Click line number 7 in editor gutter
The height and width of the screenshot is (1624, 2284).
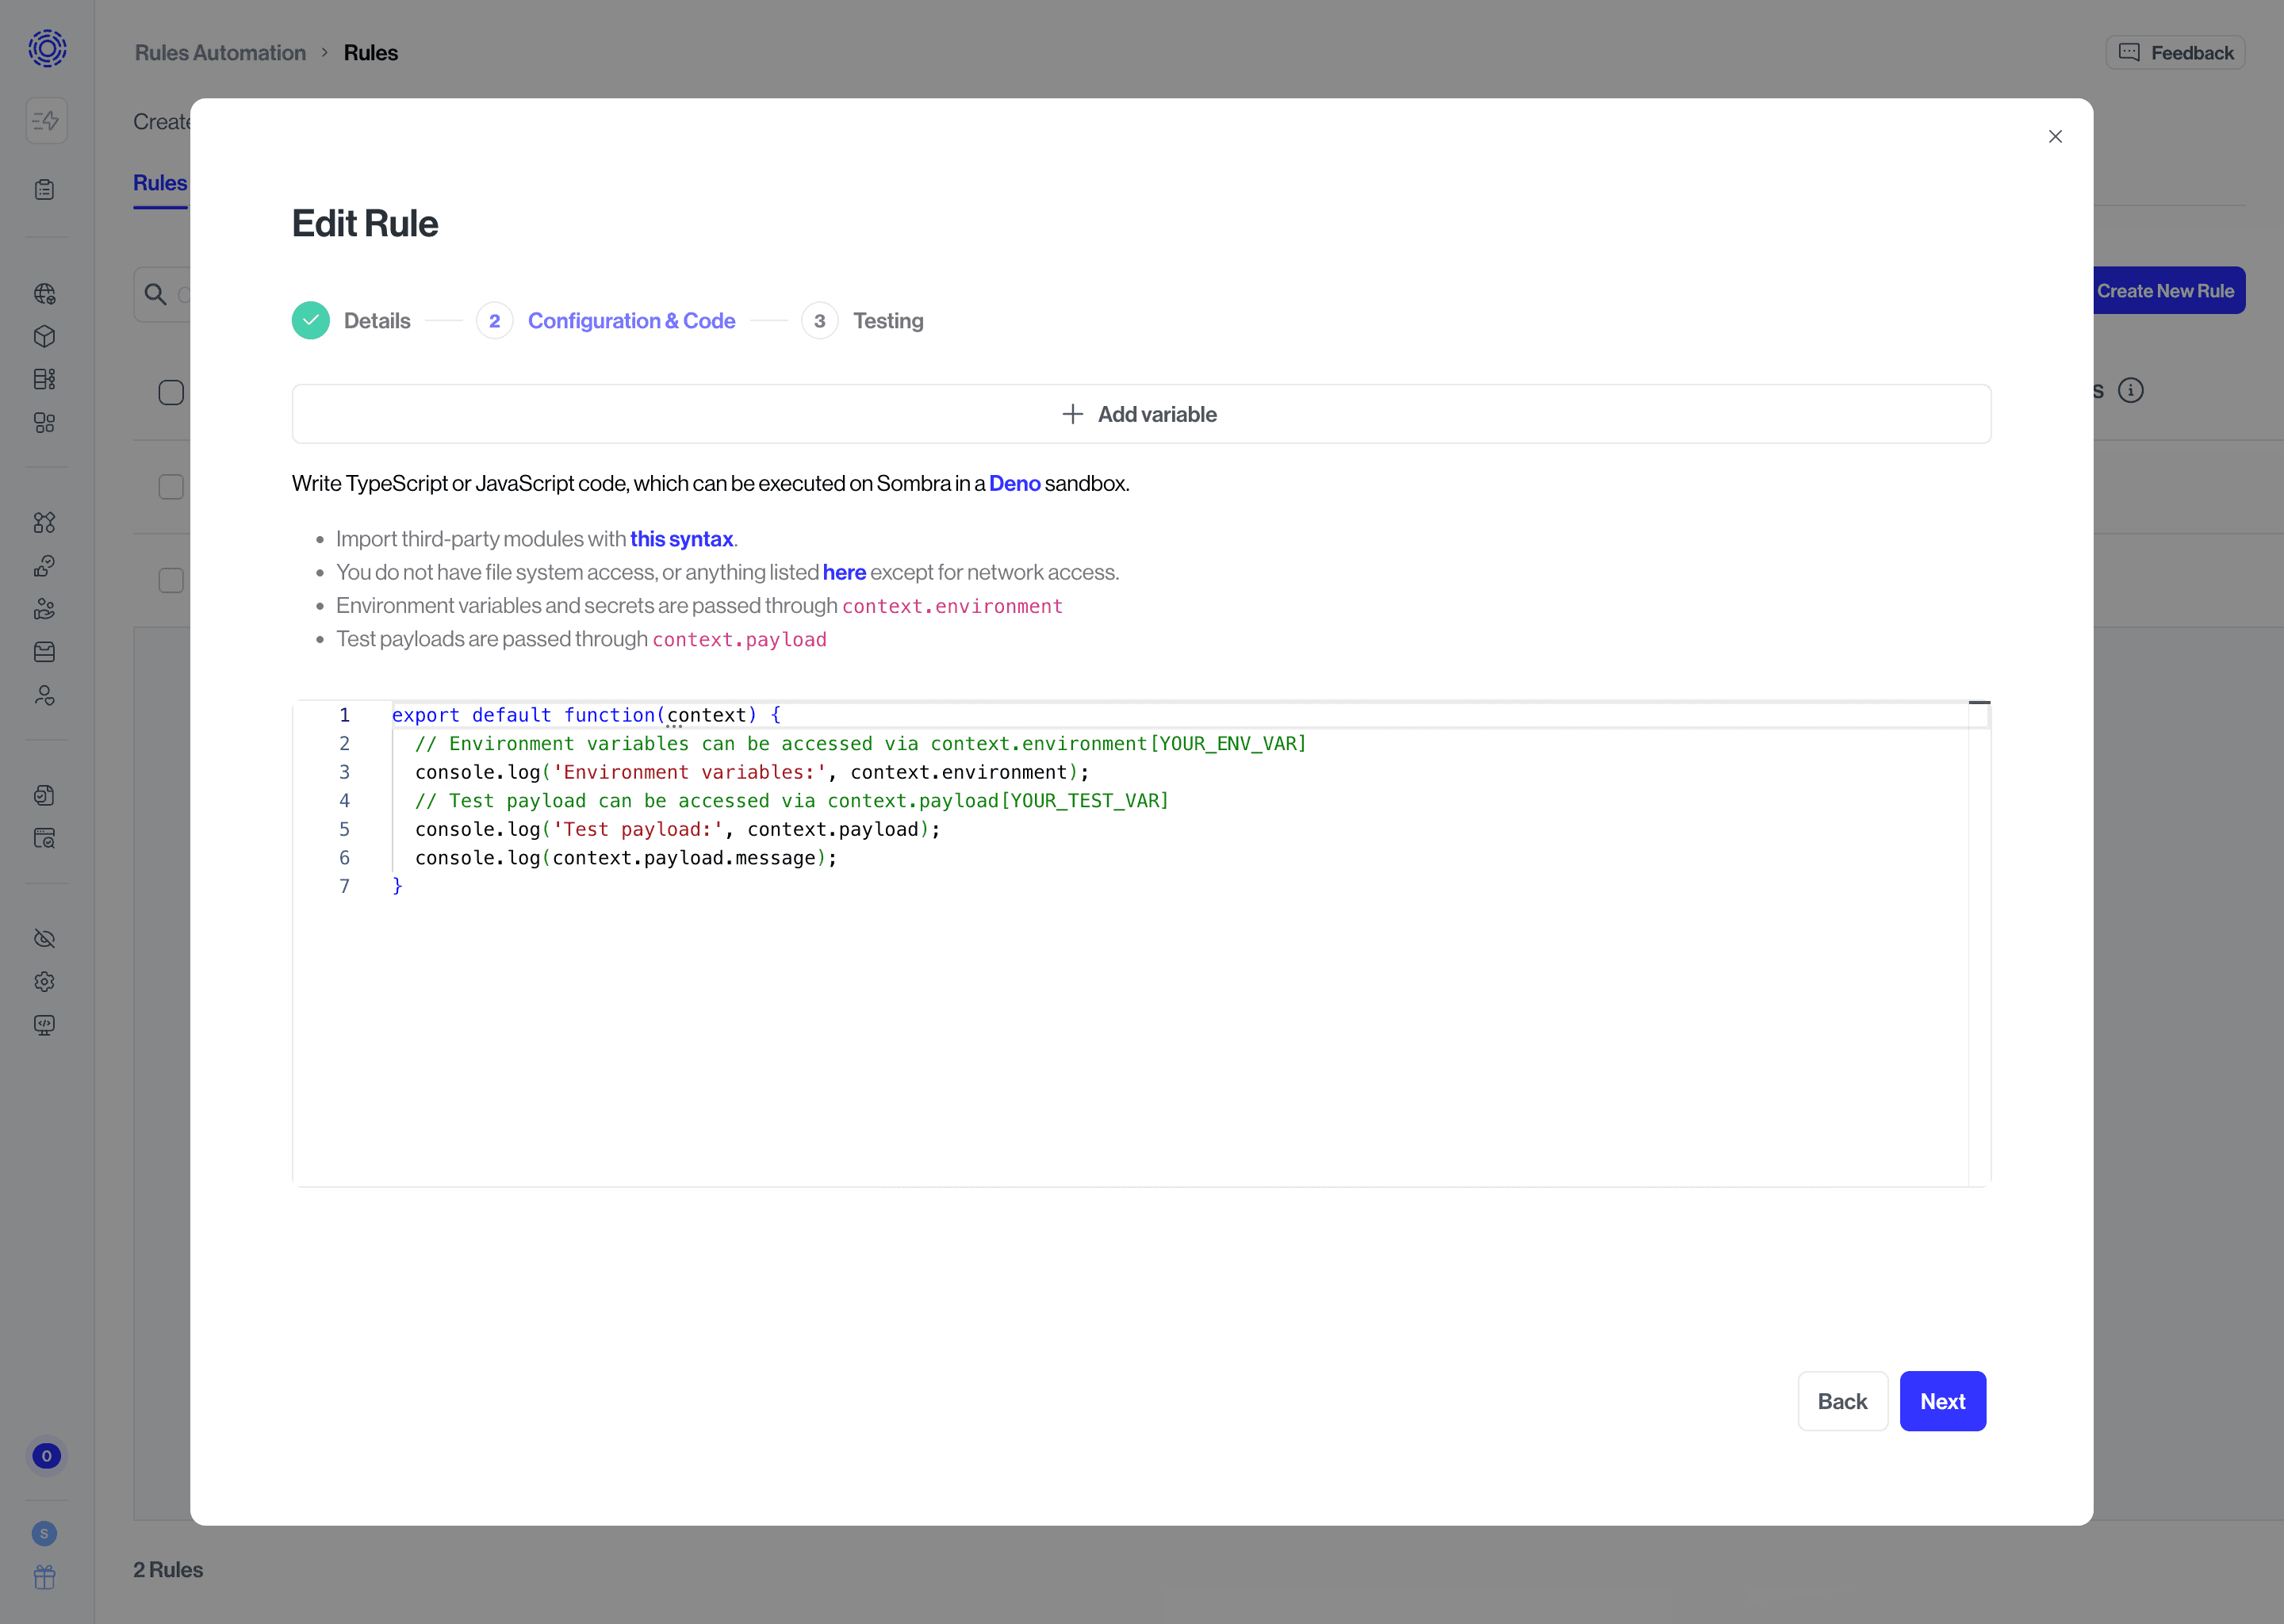(344, 886)
